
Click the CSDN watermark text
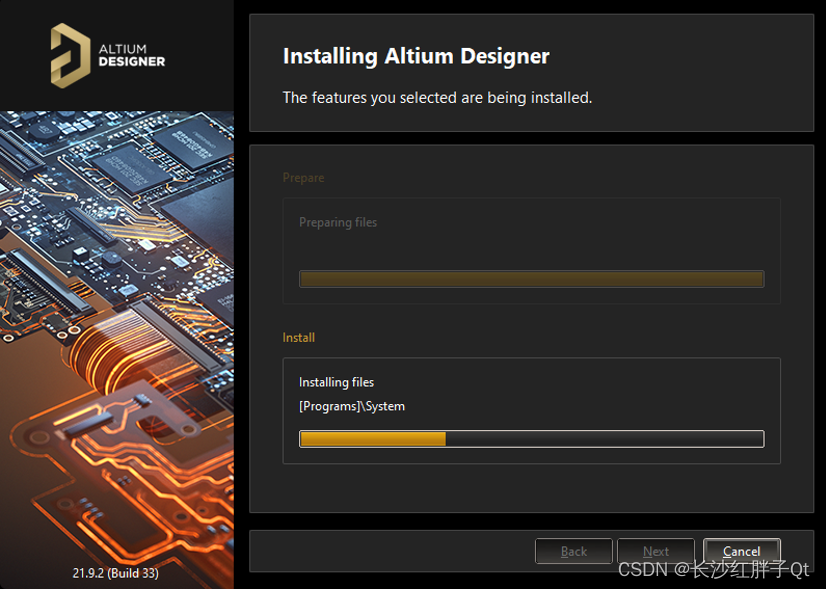[713, 570]
